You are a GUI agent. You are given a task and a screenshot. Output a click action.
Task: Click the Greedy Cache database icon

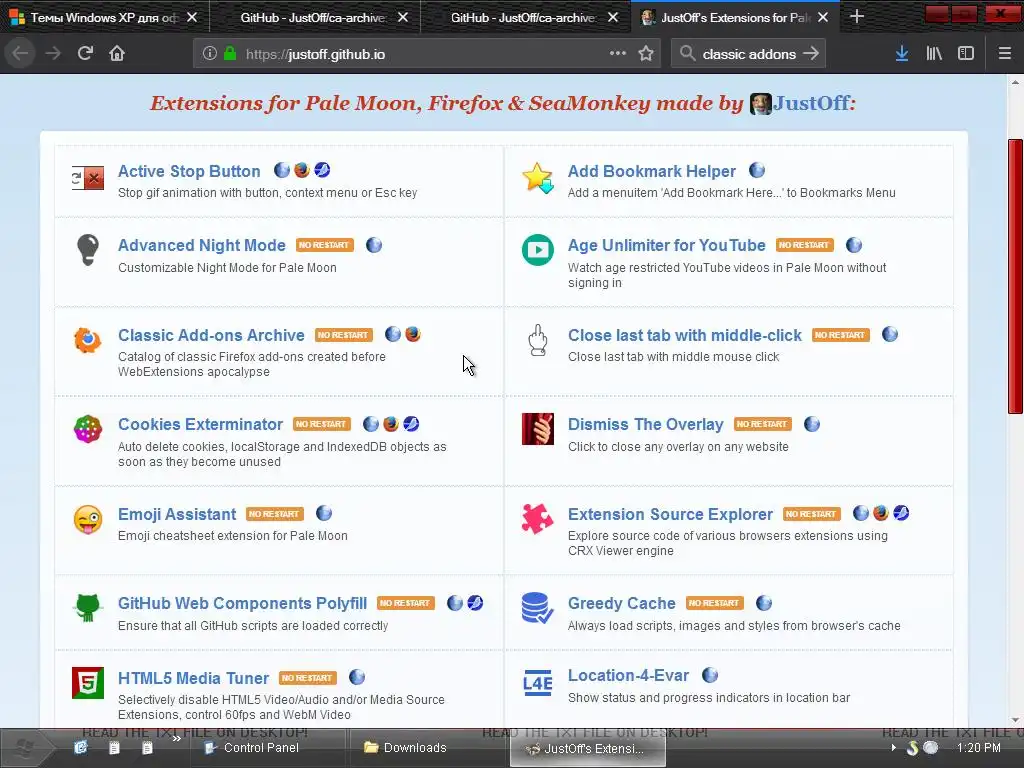[x=537, y=607]
